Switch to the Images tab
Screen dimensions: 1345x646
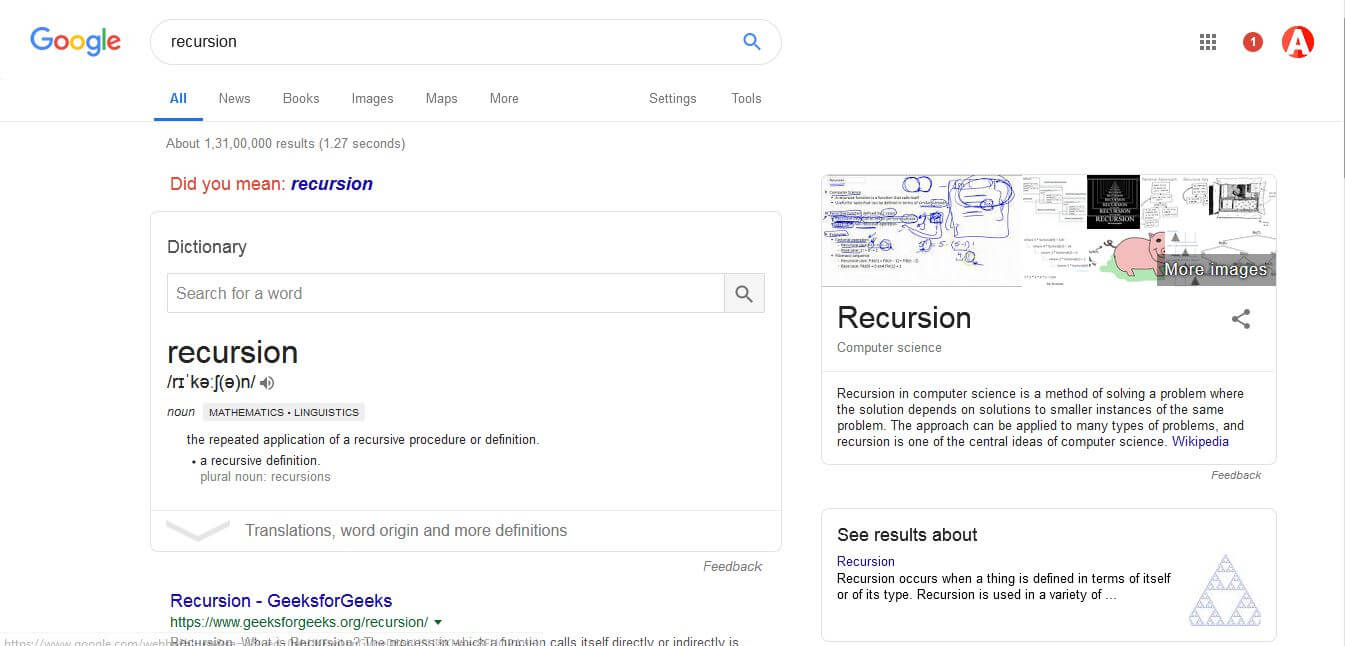coord(372,98)
